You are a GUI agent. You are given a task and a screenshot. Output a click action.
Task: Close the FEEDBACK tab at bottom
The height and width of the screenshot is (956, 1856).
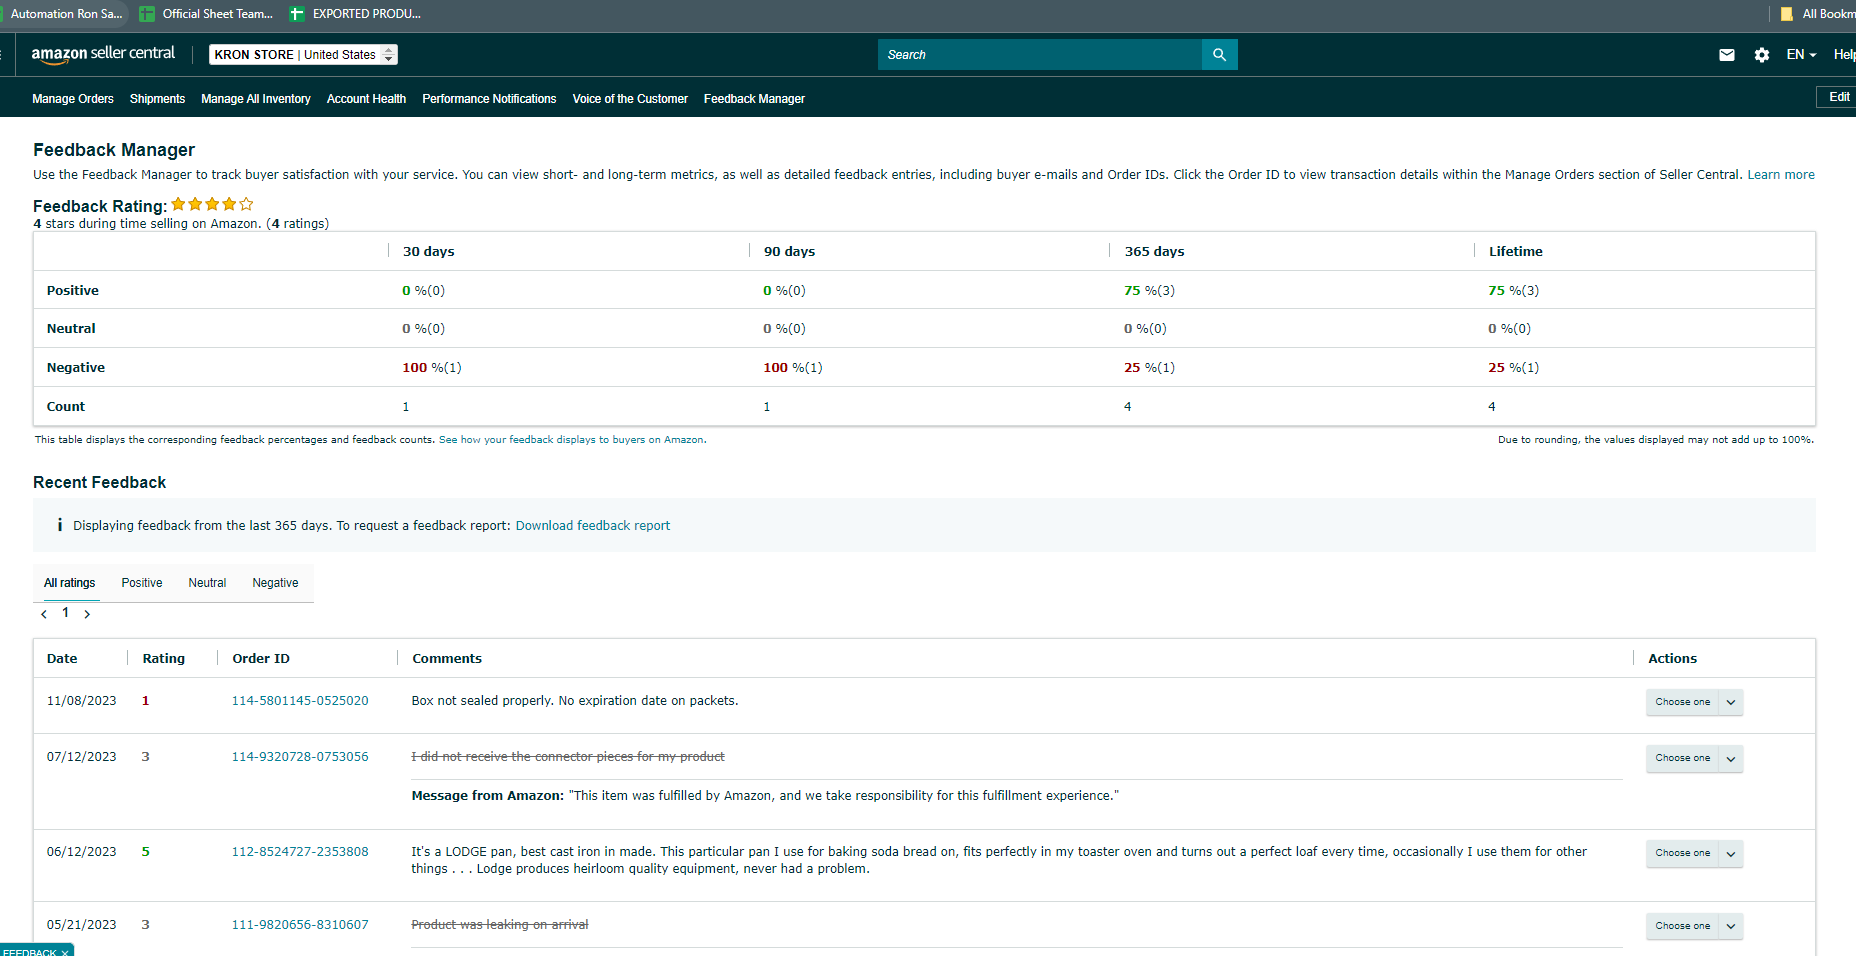tap(65, 952)
